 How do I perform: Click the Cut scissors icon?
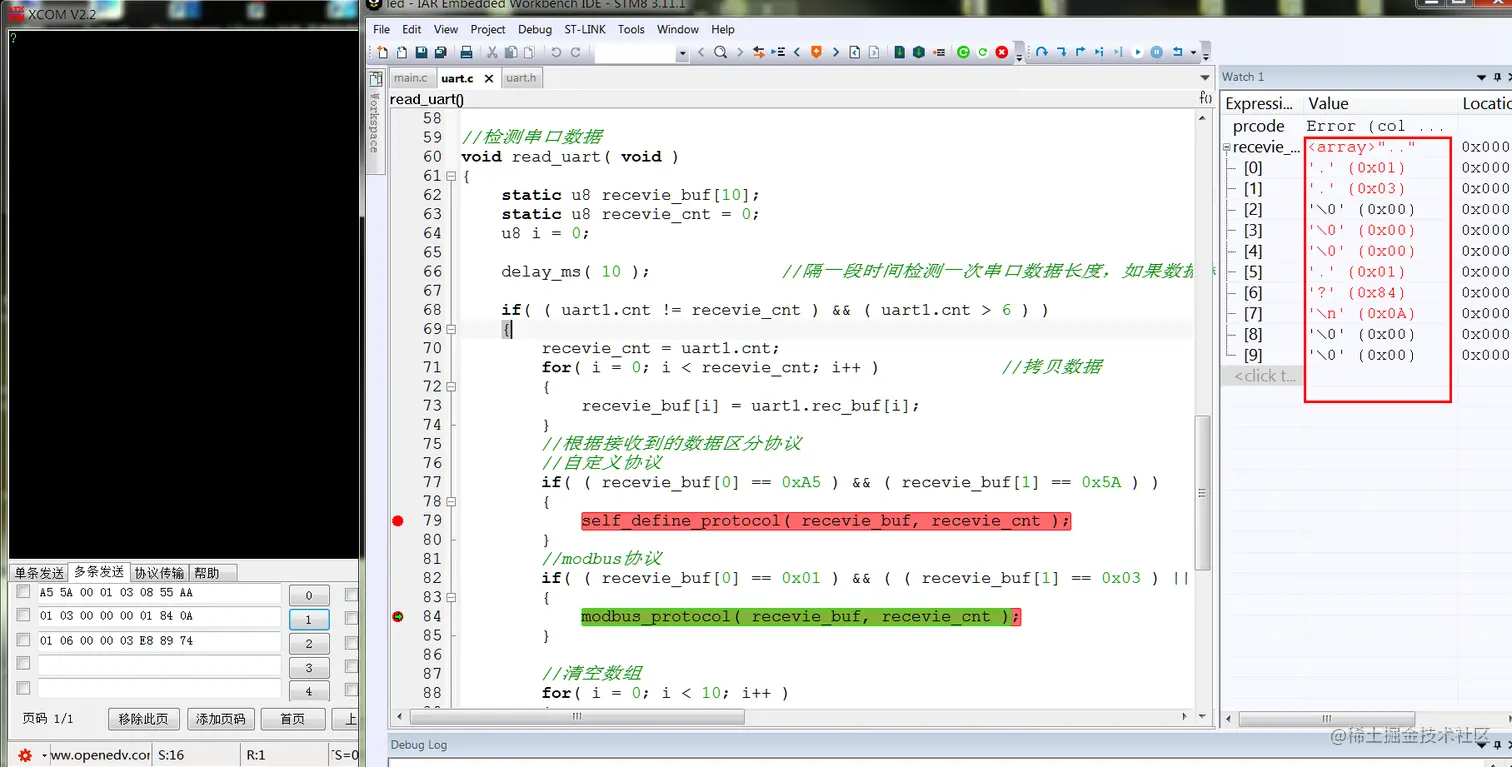(x=491, y=52)
